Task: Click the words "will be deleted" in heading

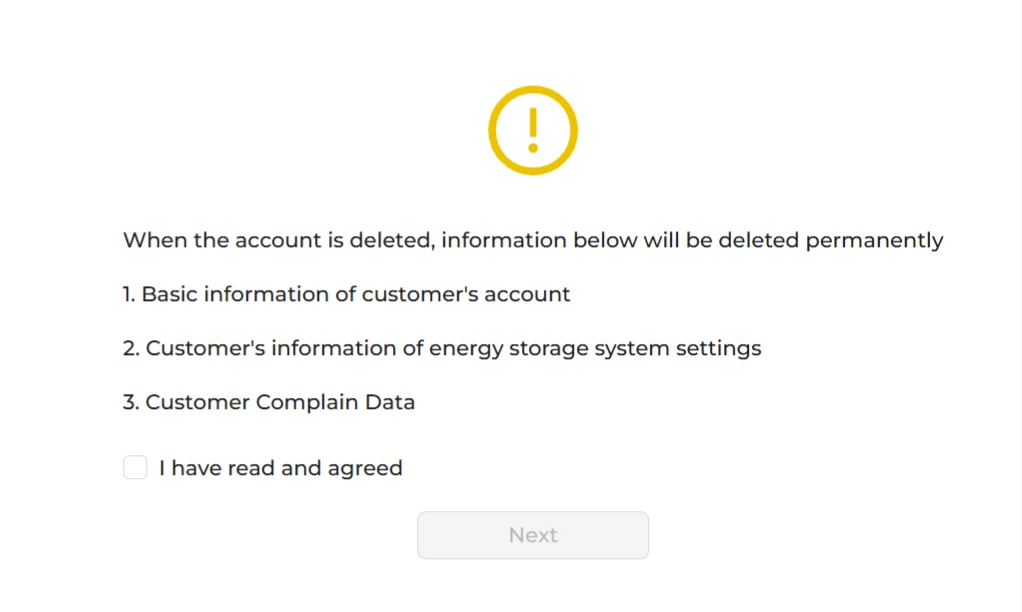Action: tap(722, 240)
